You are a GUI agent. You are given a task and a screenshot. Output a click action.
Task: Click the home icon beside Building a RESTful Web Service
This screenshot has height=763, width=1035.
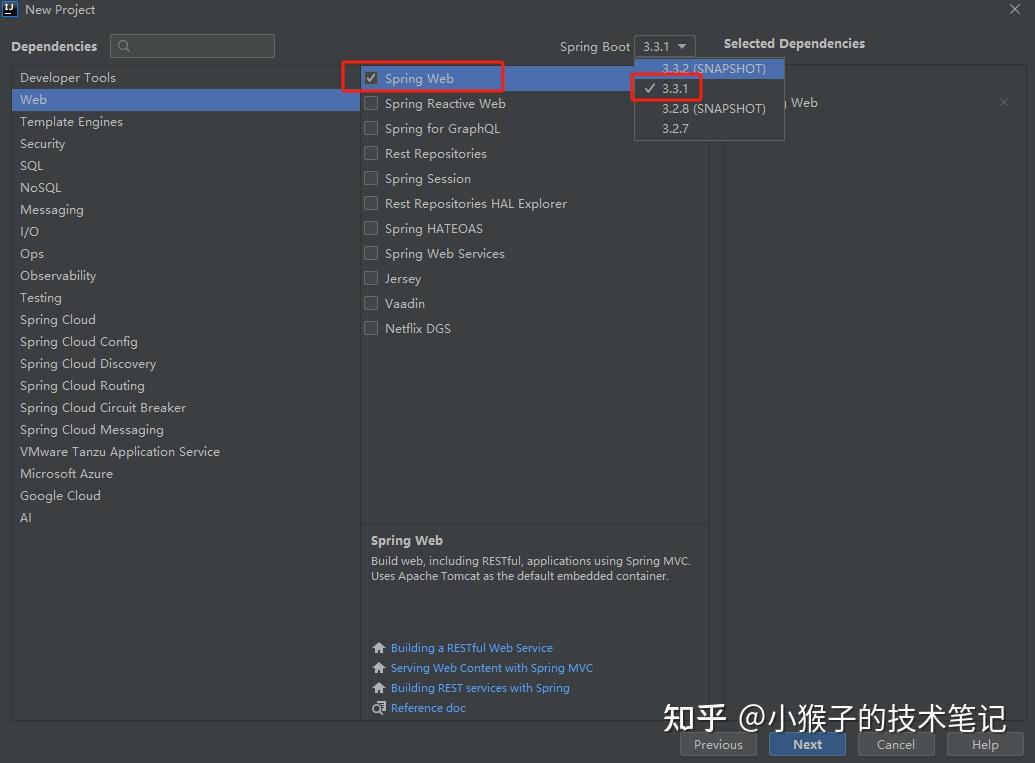tap(378, 648)
